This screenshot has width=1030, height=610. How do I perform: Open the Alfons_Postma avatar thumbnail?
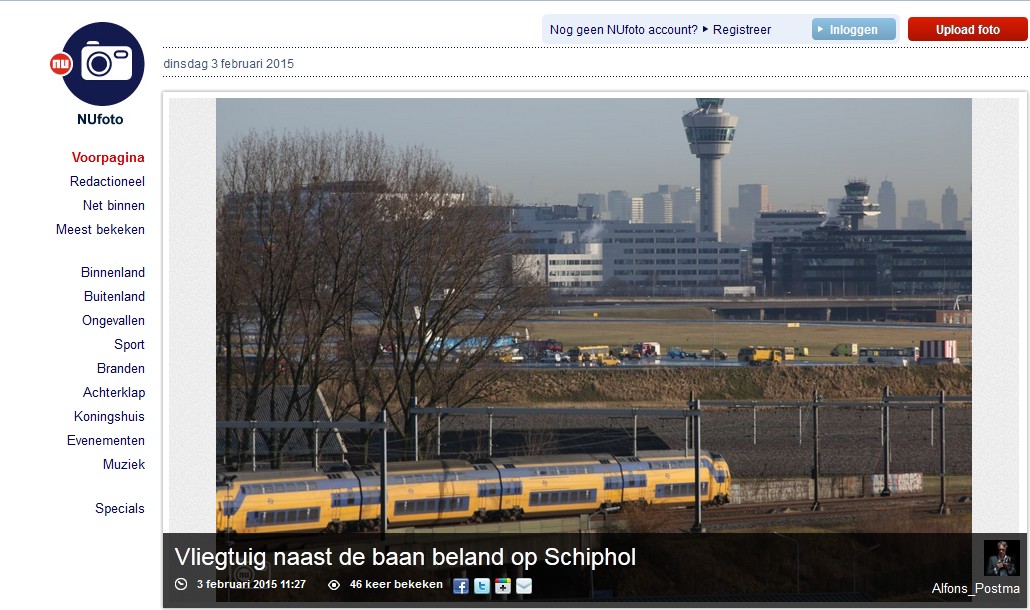point(1002,558)
